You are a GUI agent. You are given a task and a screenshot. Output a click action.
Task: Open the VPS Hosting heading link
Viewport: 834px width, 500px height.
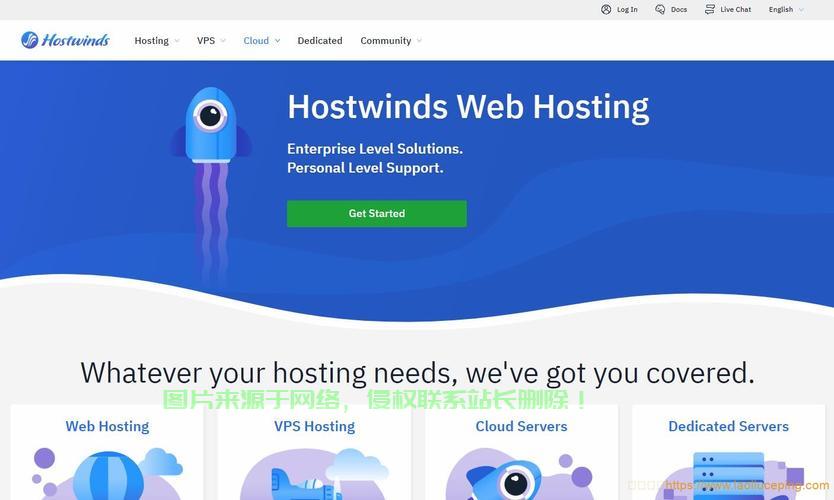tap(314, 426)
